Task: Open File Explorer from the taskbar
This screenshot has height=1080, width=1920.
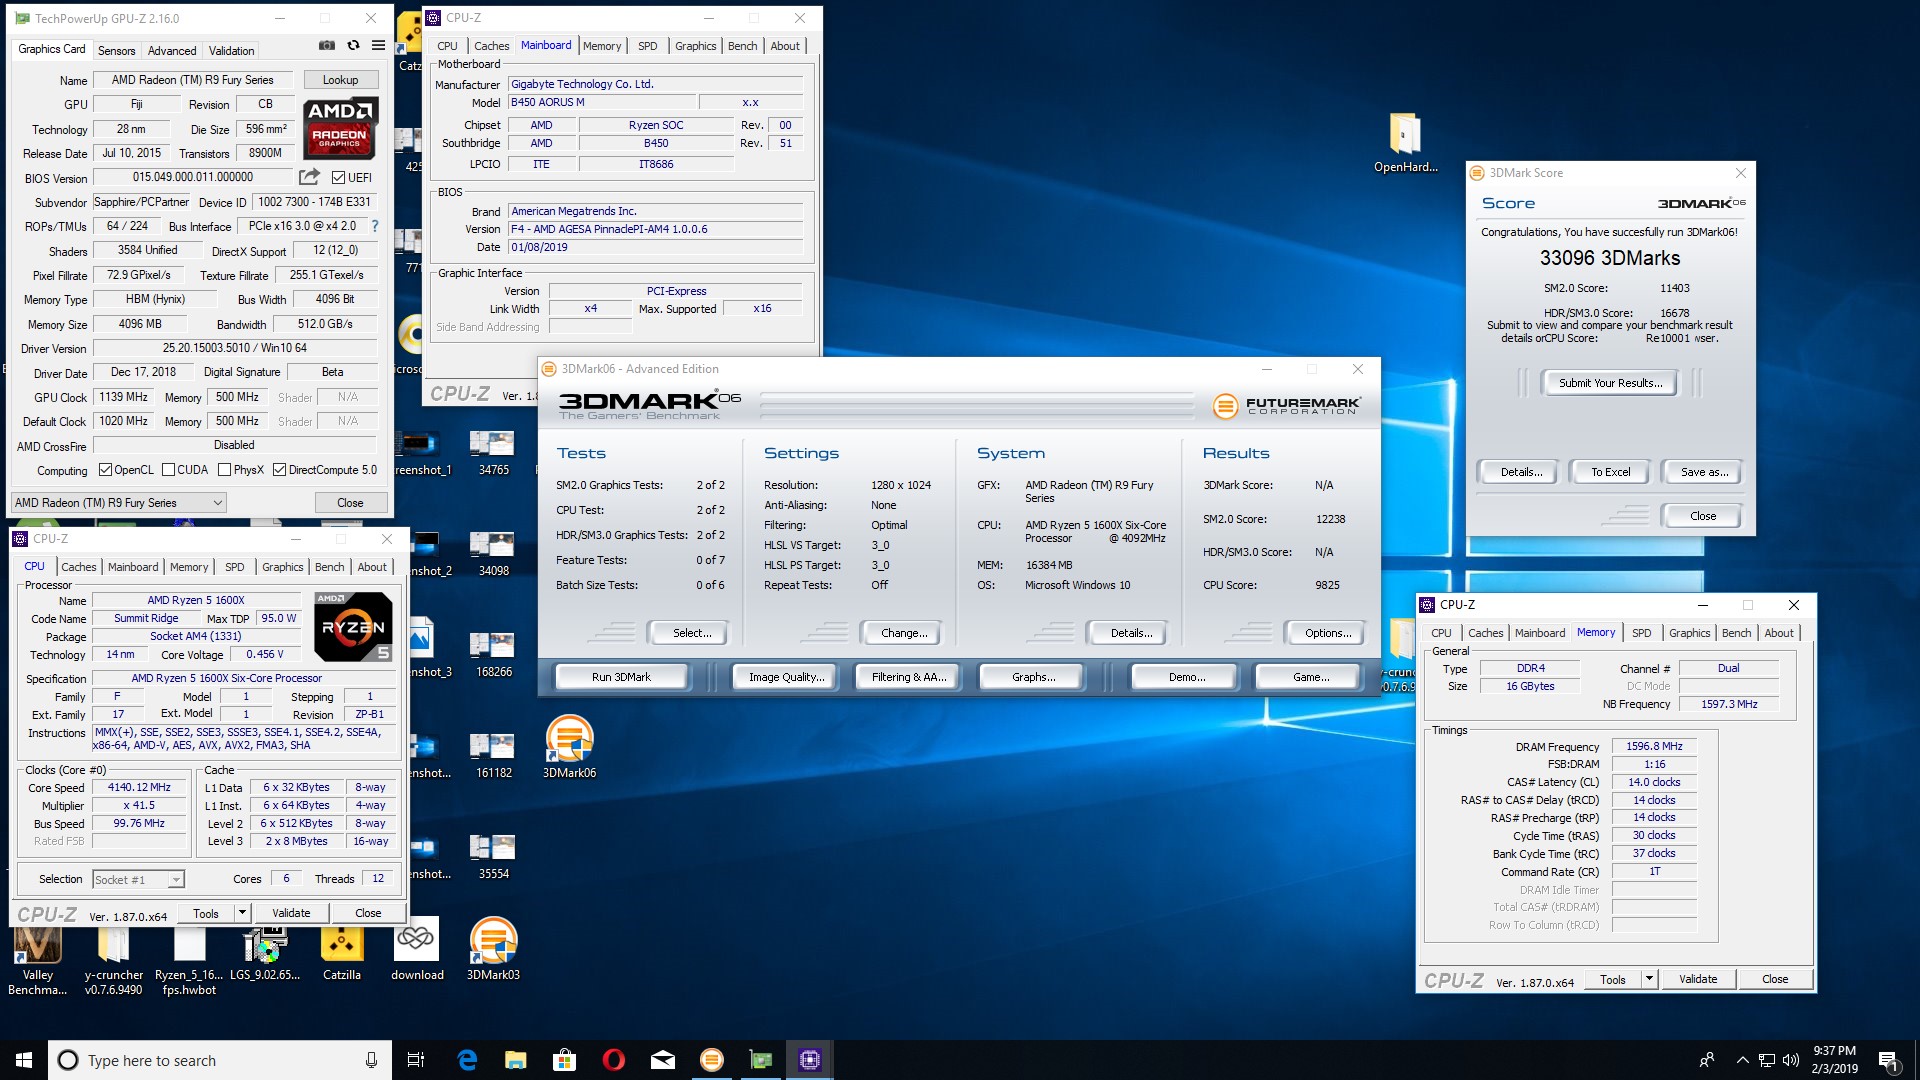Action: [x=516, y=1060]
